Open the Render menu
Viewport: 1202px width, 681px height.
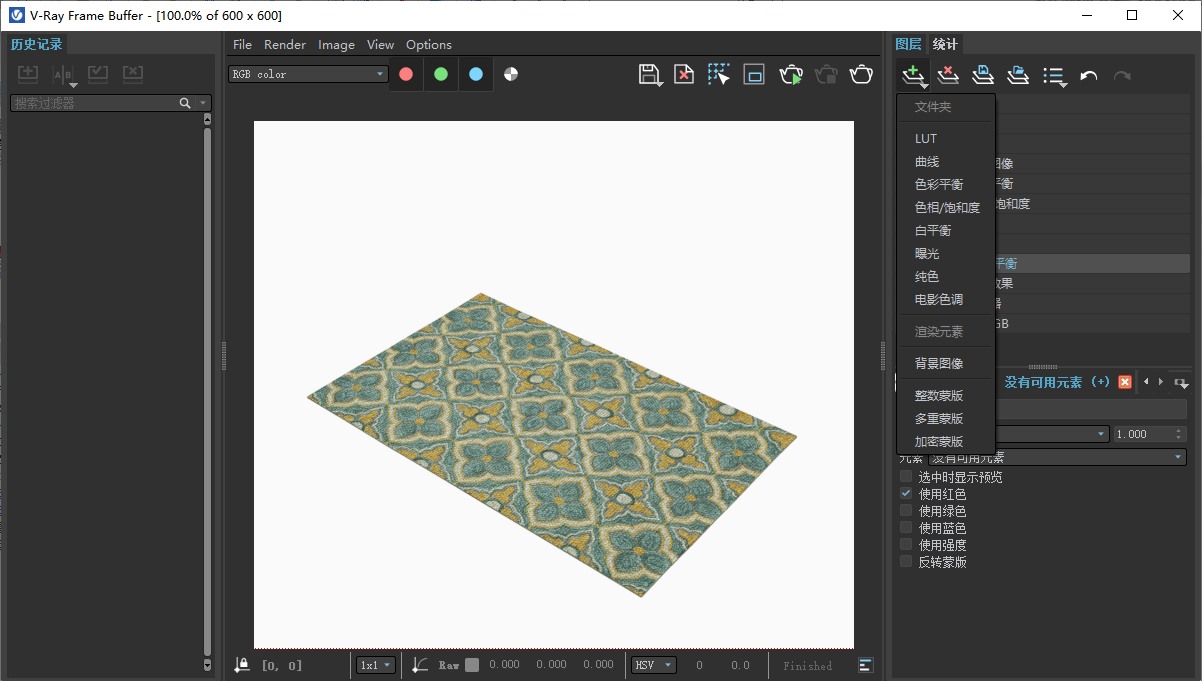click(x=285, y=45)
